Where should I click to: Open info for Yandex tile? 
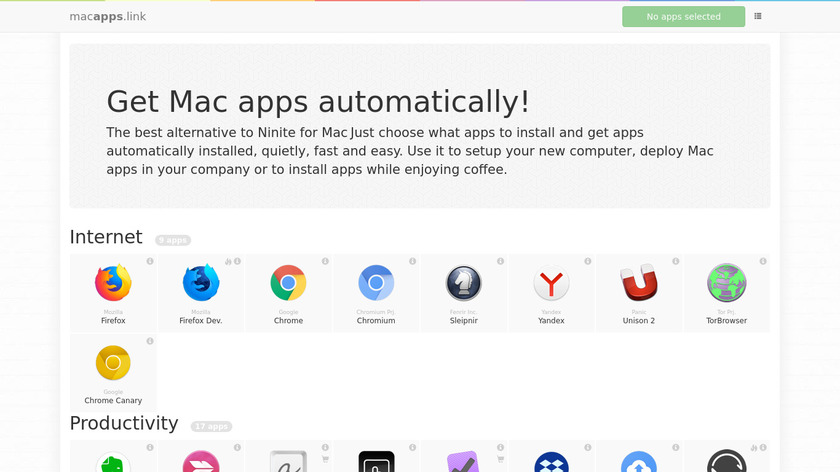[x=588, y=261]
